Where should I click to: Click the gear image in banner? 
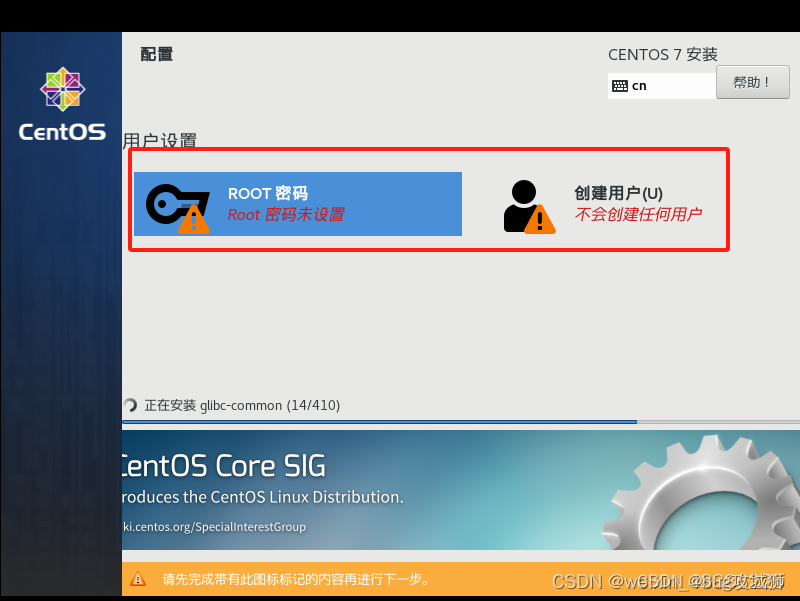coord(702,492)
